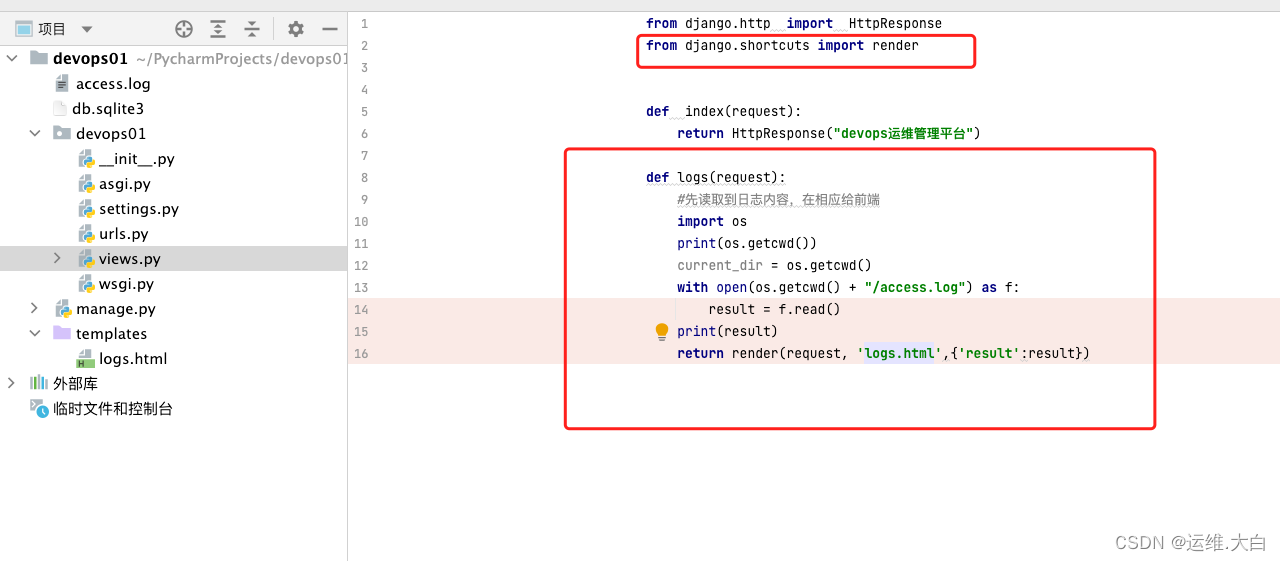Click the access.log file icon
Viewport: 1280px width, 561px height.
[62, 84]
